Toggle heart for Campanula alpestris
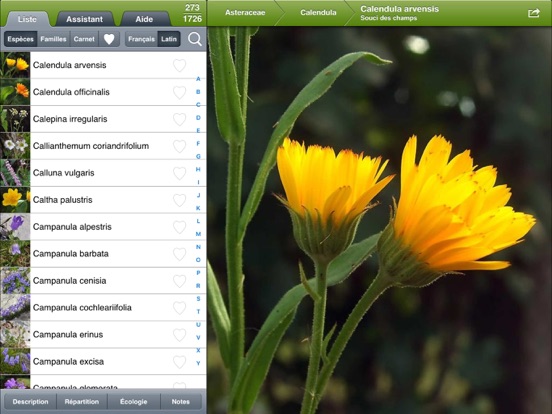The image size is (552, 414). [x=179, y=227]
